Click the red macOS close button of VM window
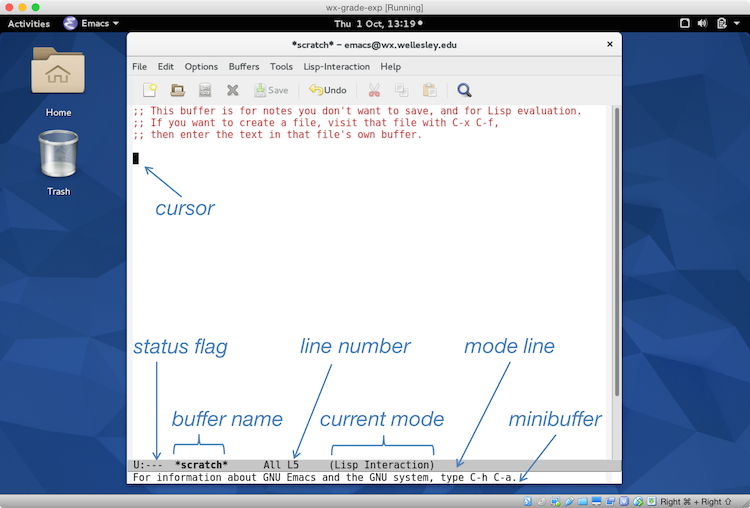The image size is (750, 508). pyautogui.click(x=9, y=7)
